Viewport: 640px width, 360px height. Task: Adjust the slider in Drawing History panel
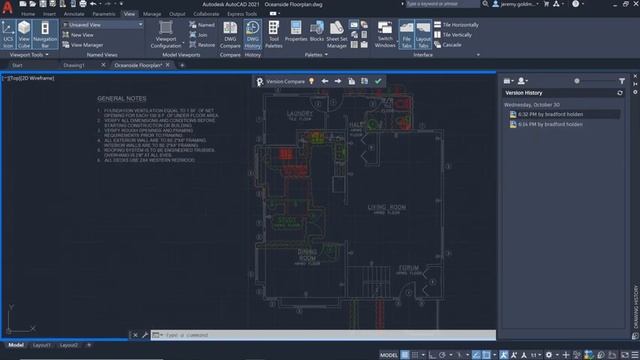pos(576,81)
